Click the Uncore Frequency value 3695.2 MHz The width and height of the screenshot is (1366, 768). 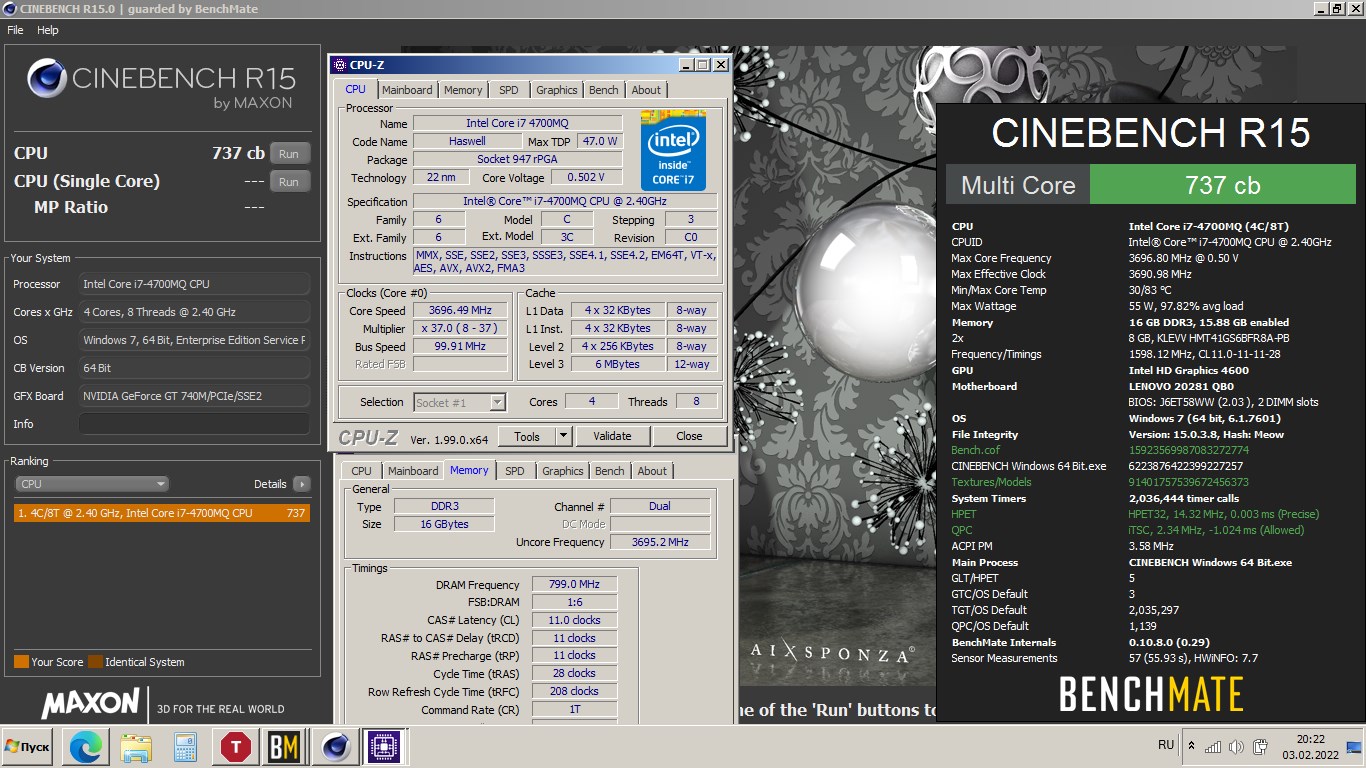click(x=660, y=542)
